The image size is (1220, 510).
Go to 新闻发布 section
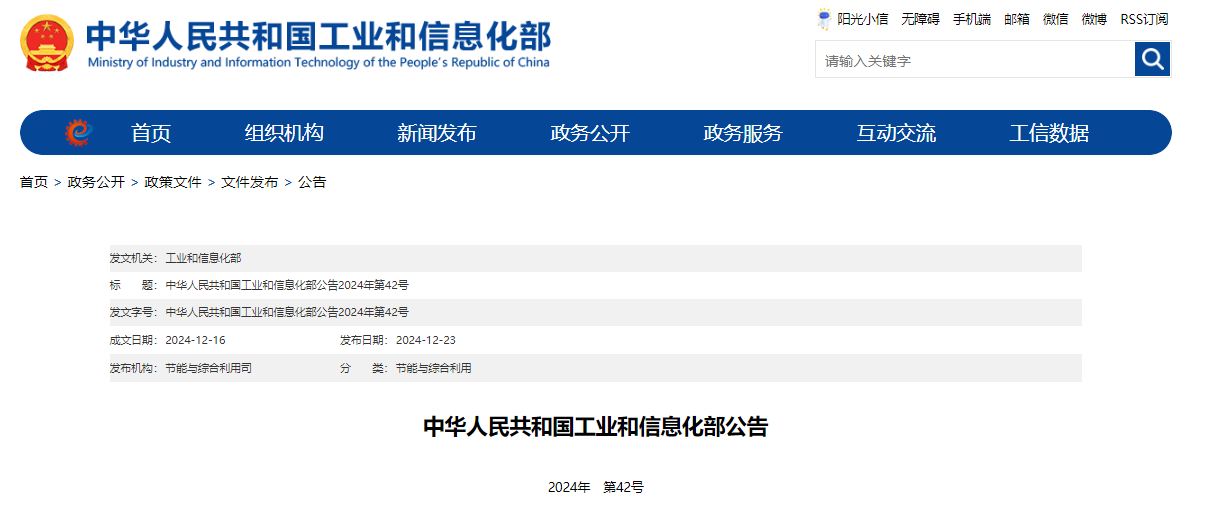click(x=437, y=133)
